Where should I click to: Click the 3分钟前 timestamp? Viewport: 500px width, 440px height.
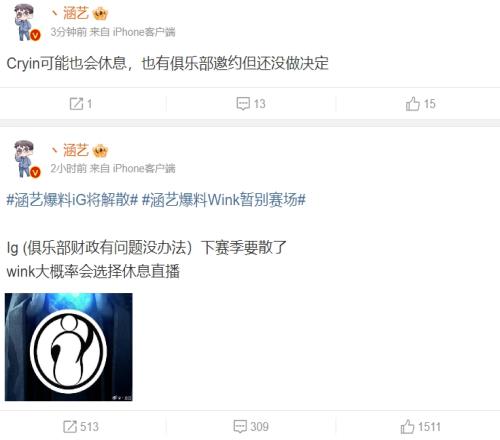click(69, 32)
